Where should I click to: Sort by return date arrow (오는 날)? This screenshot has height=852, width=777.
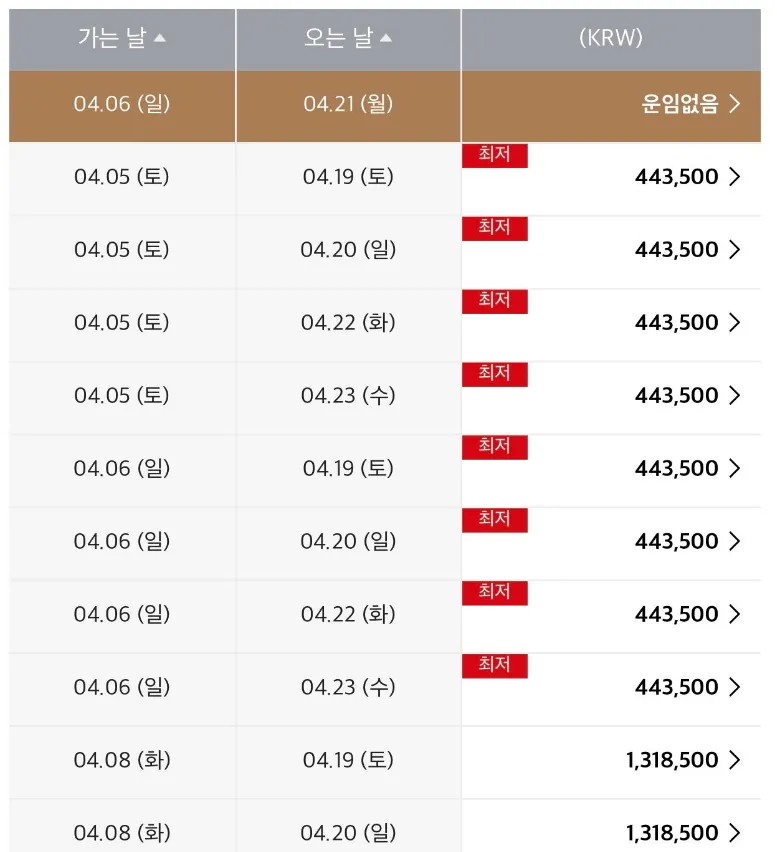coord(386,39)
